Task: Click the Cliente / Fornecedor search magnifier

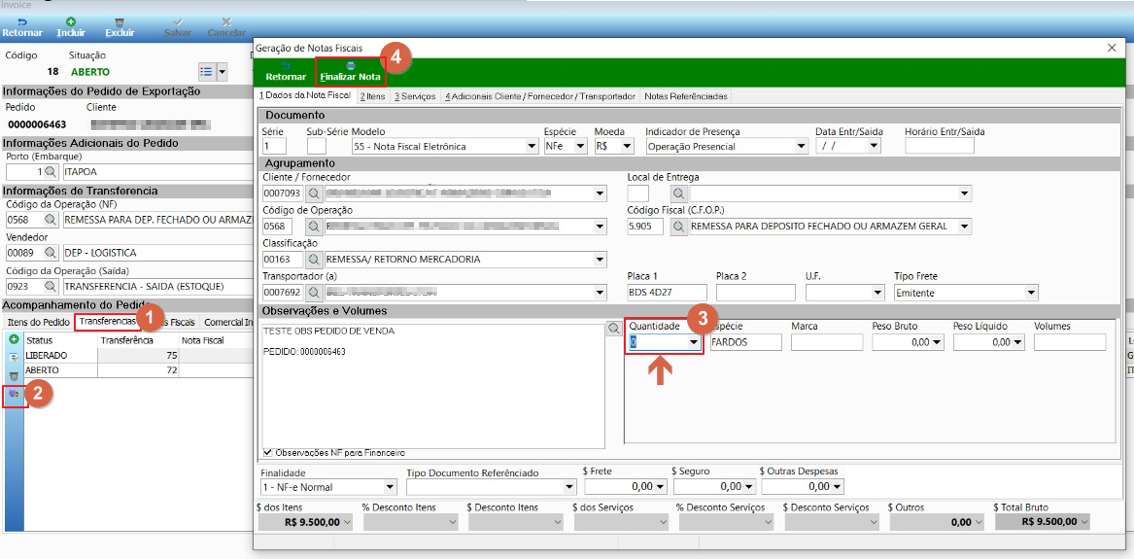Action: coord(314,194)
